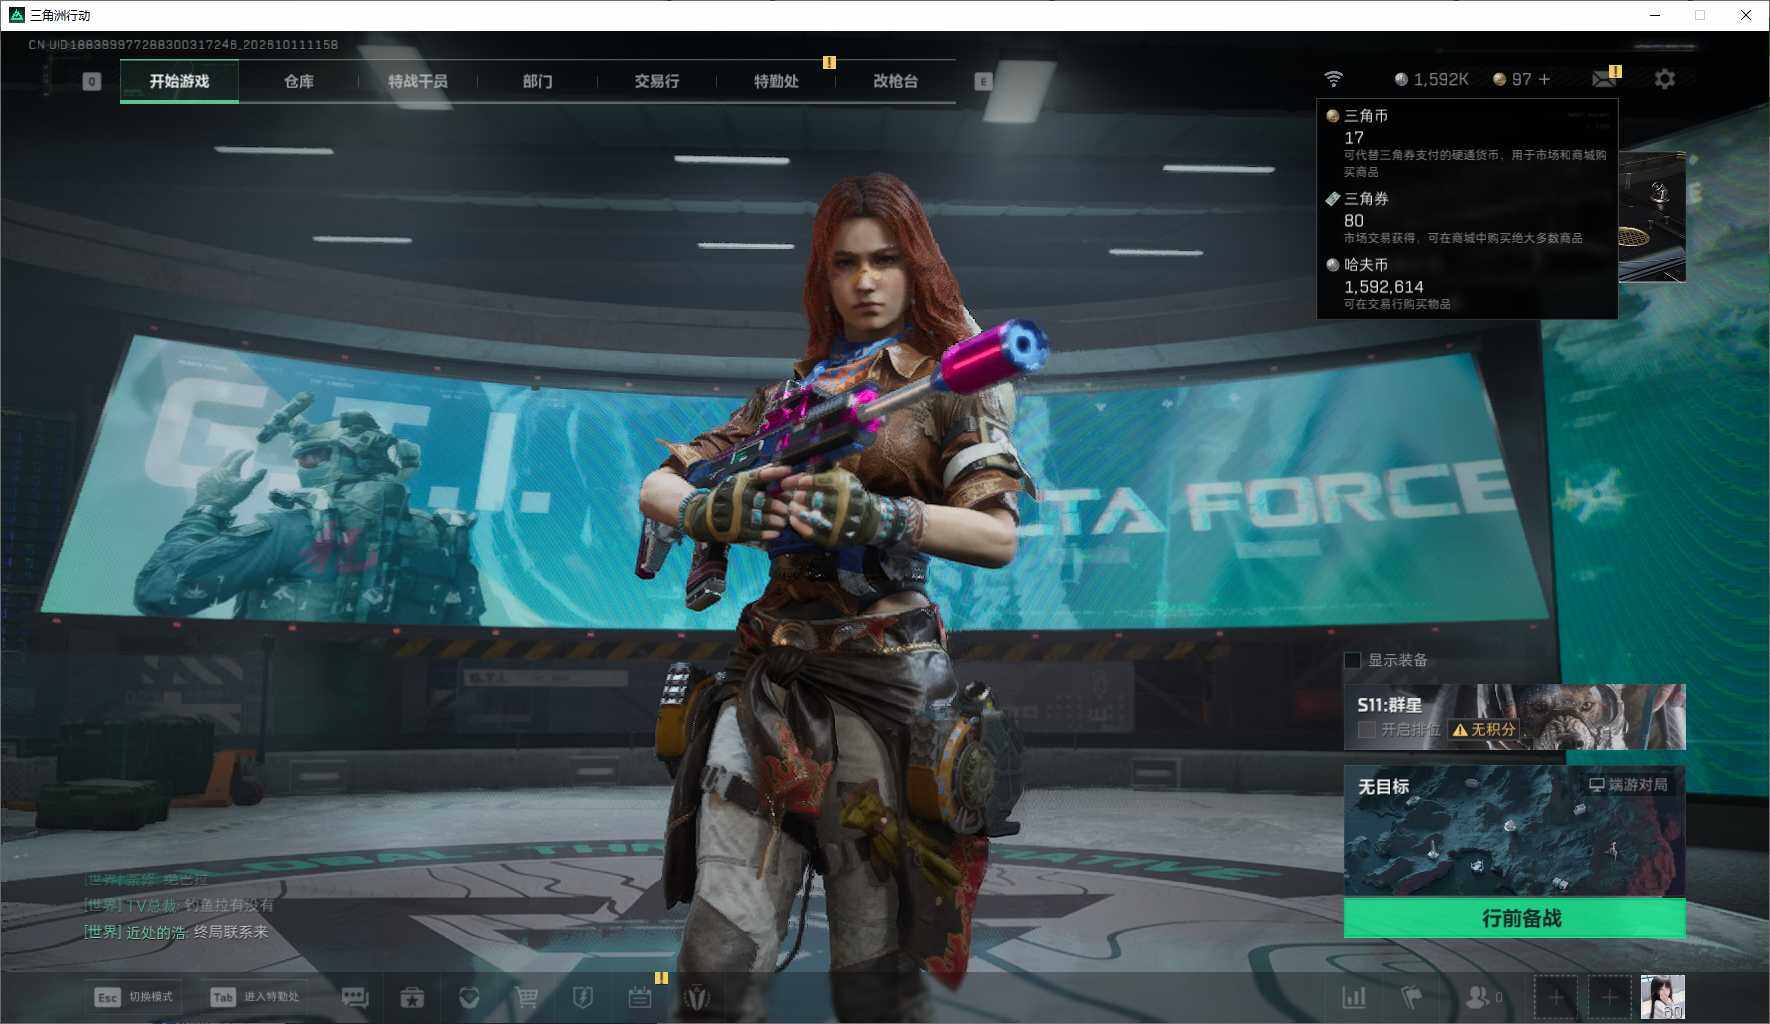This screenshot has height=1024, width=1770.
Task: Click the plus next to 97 currency
Action: point(1545,79)
